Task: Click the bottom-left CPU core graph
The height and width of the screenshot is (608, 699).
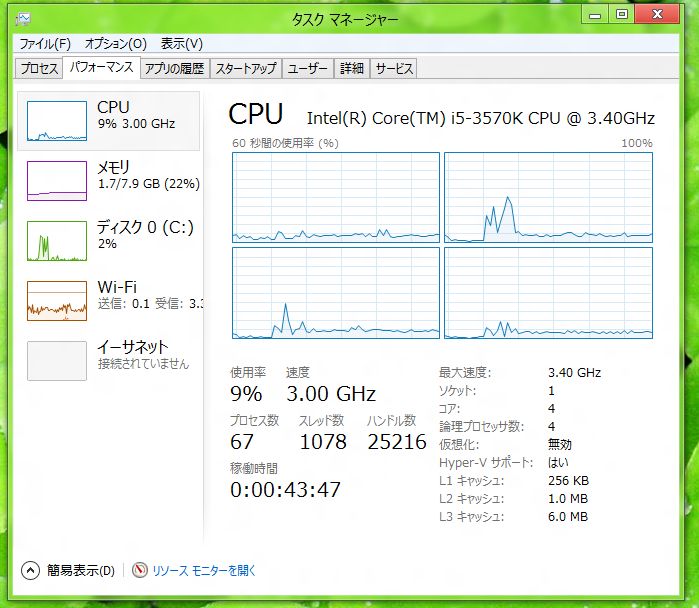Action: tap(336, 293)
